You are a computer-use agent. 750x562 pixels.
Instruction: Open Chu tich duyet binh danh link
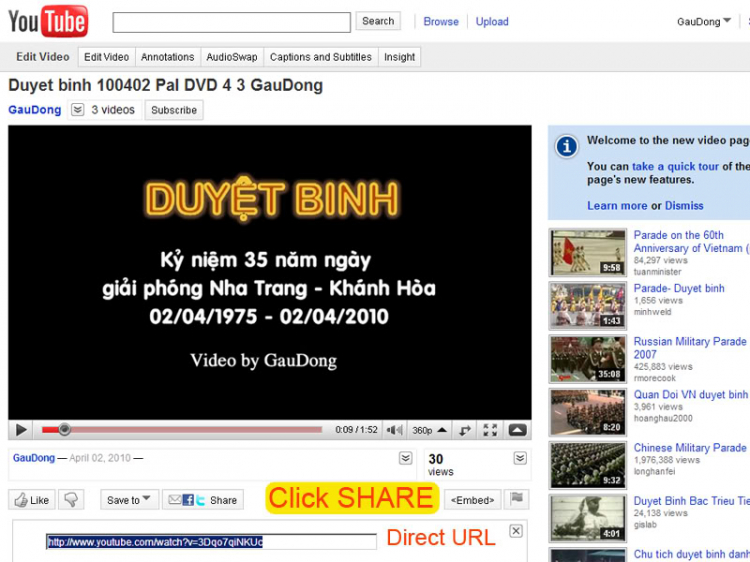(692, 554)
